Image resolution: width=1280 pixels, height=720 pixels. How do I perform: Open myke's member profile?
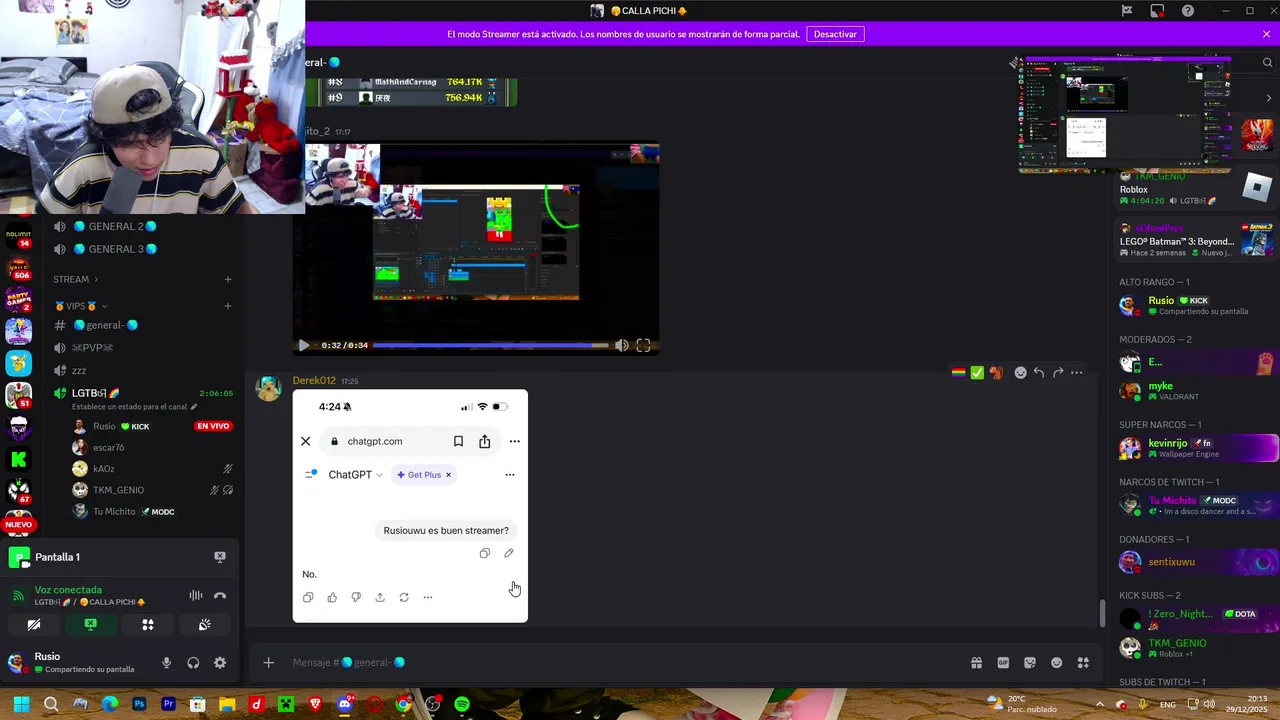1195,391
